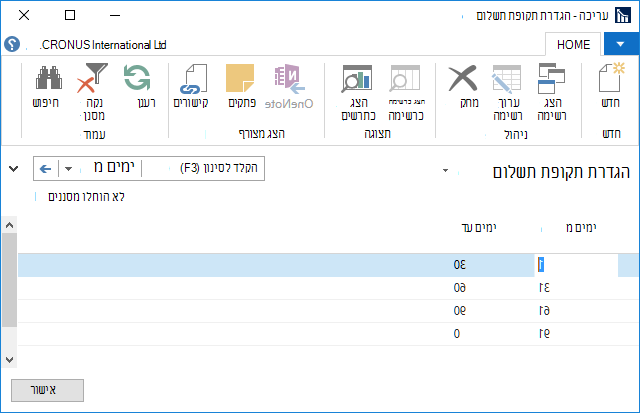
Task: Switch to the HOME ribbon tab
Action: click(573, 44)
